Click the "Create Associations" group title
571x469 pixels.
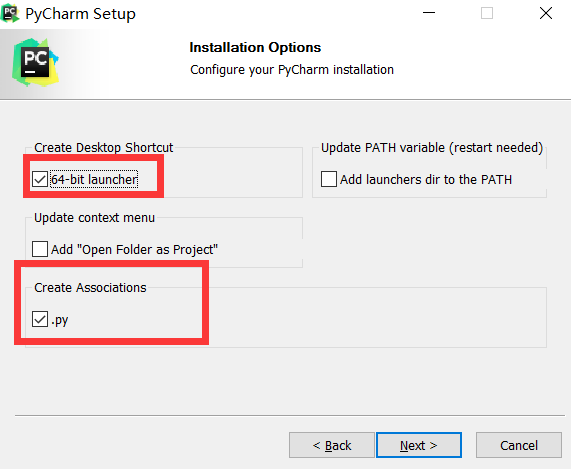(90, 288)
